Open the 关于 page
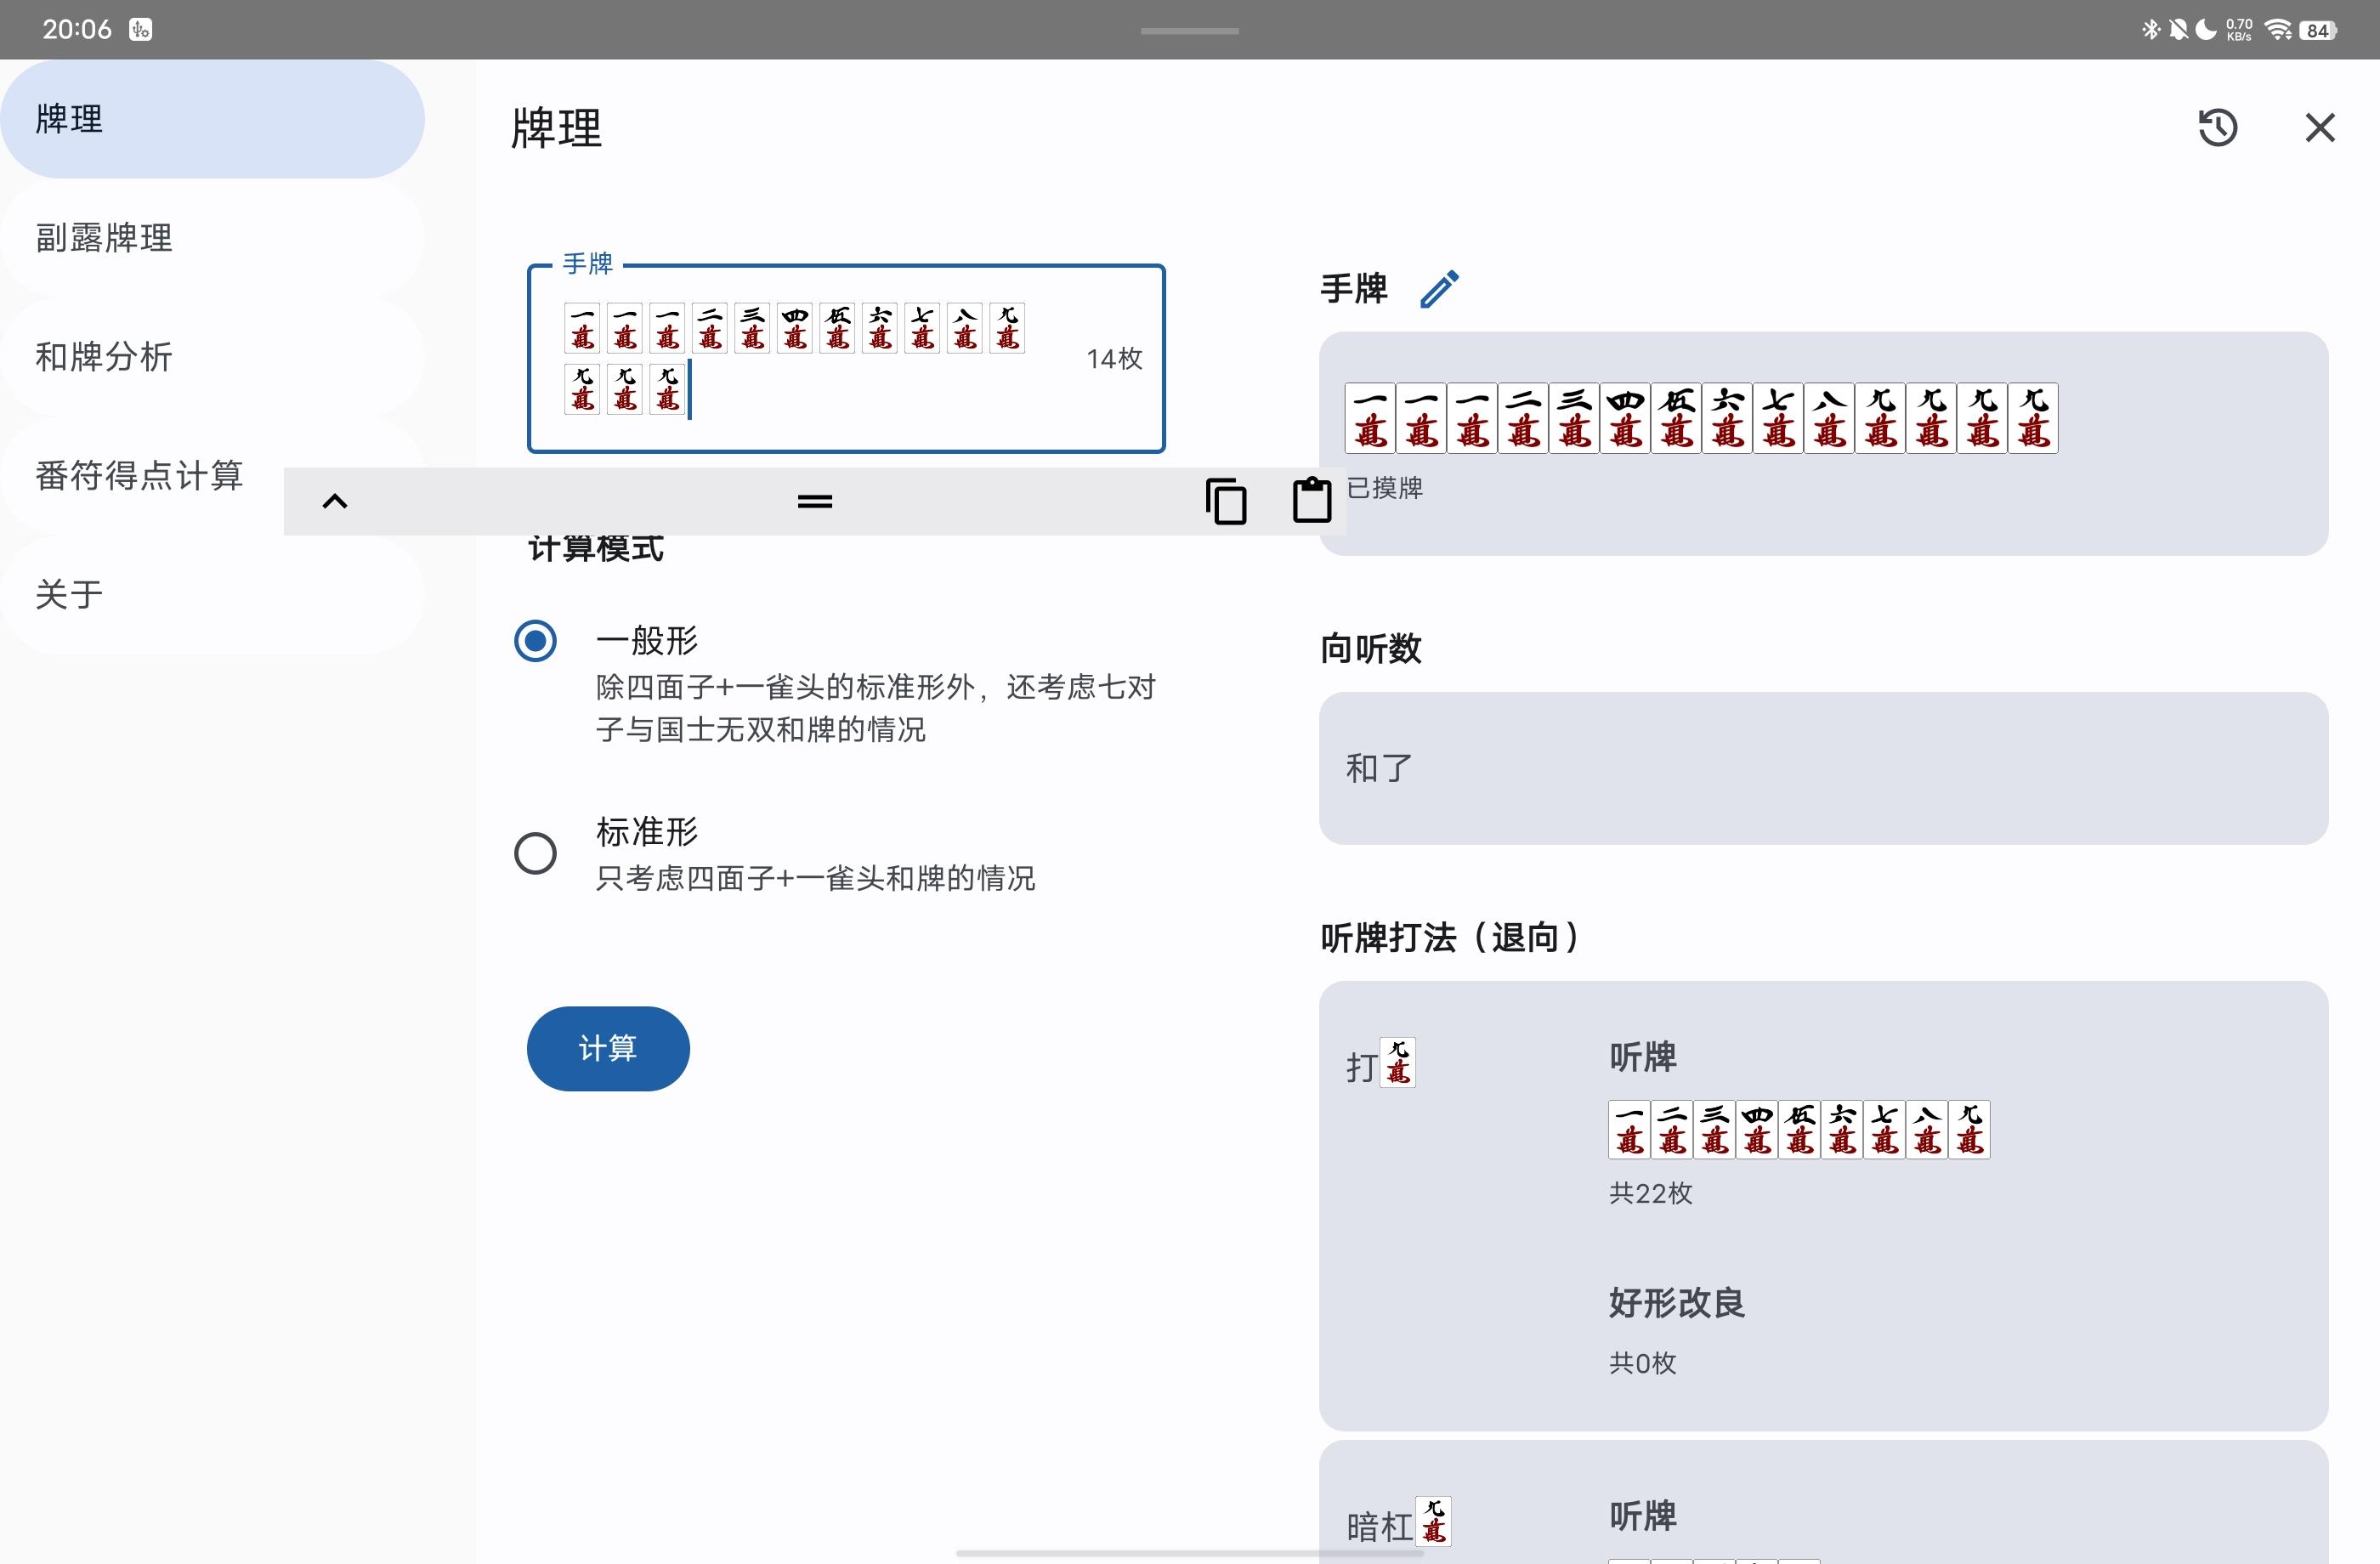This screenshot has height=1564, width=2380. coord(212,594)
